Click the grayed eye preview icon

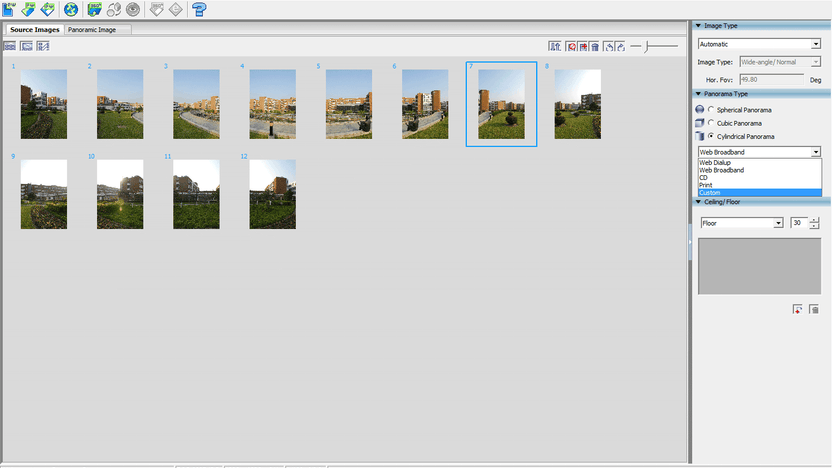click(133, 9)
